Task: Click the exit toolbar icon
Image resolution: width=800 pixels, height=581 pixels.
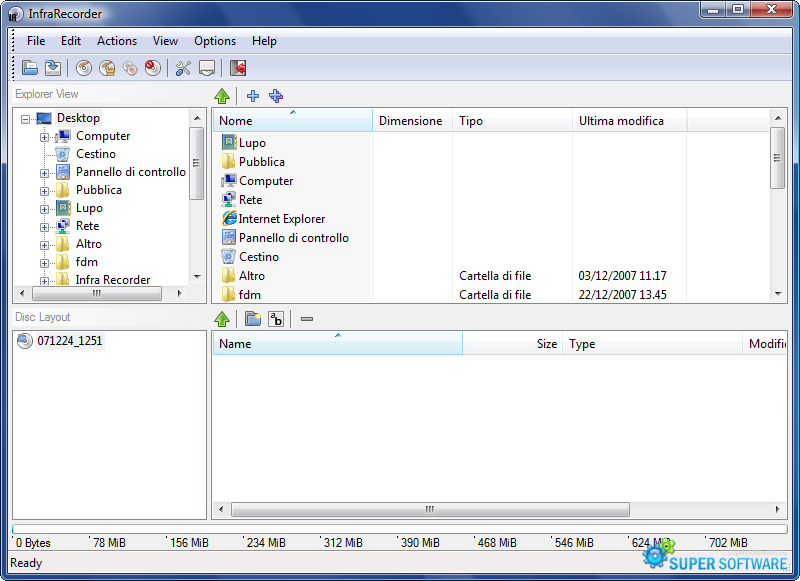Action: pos(238,68)
